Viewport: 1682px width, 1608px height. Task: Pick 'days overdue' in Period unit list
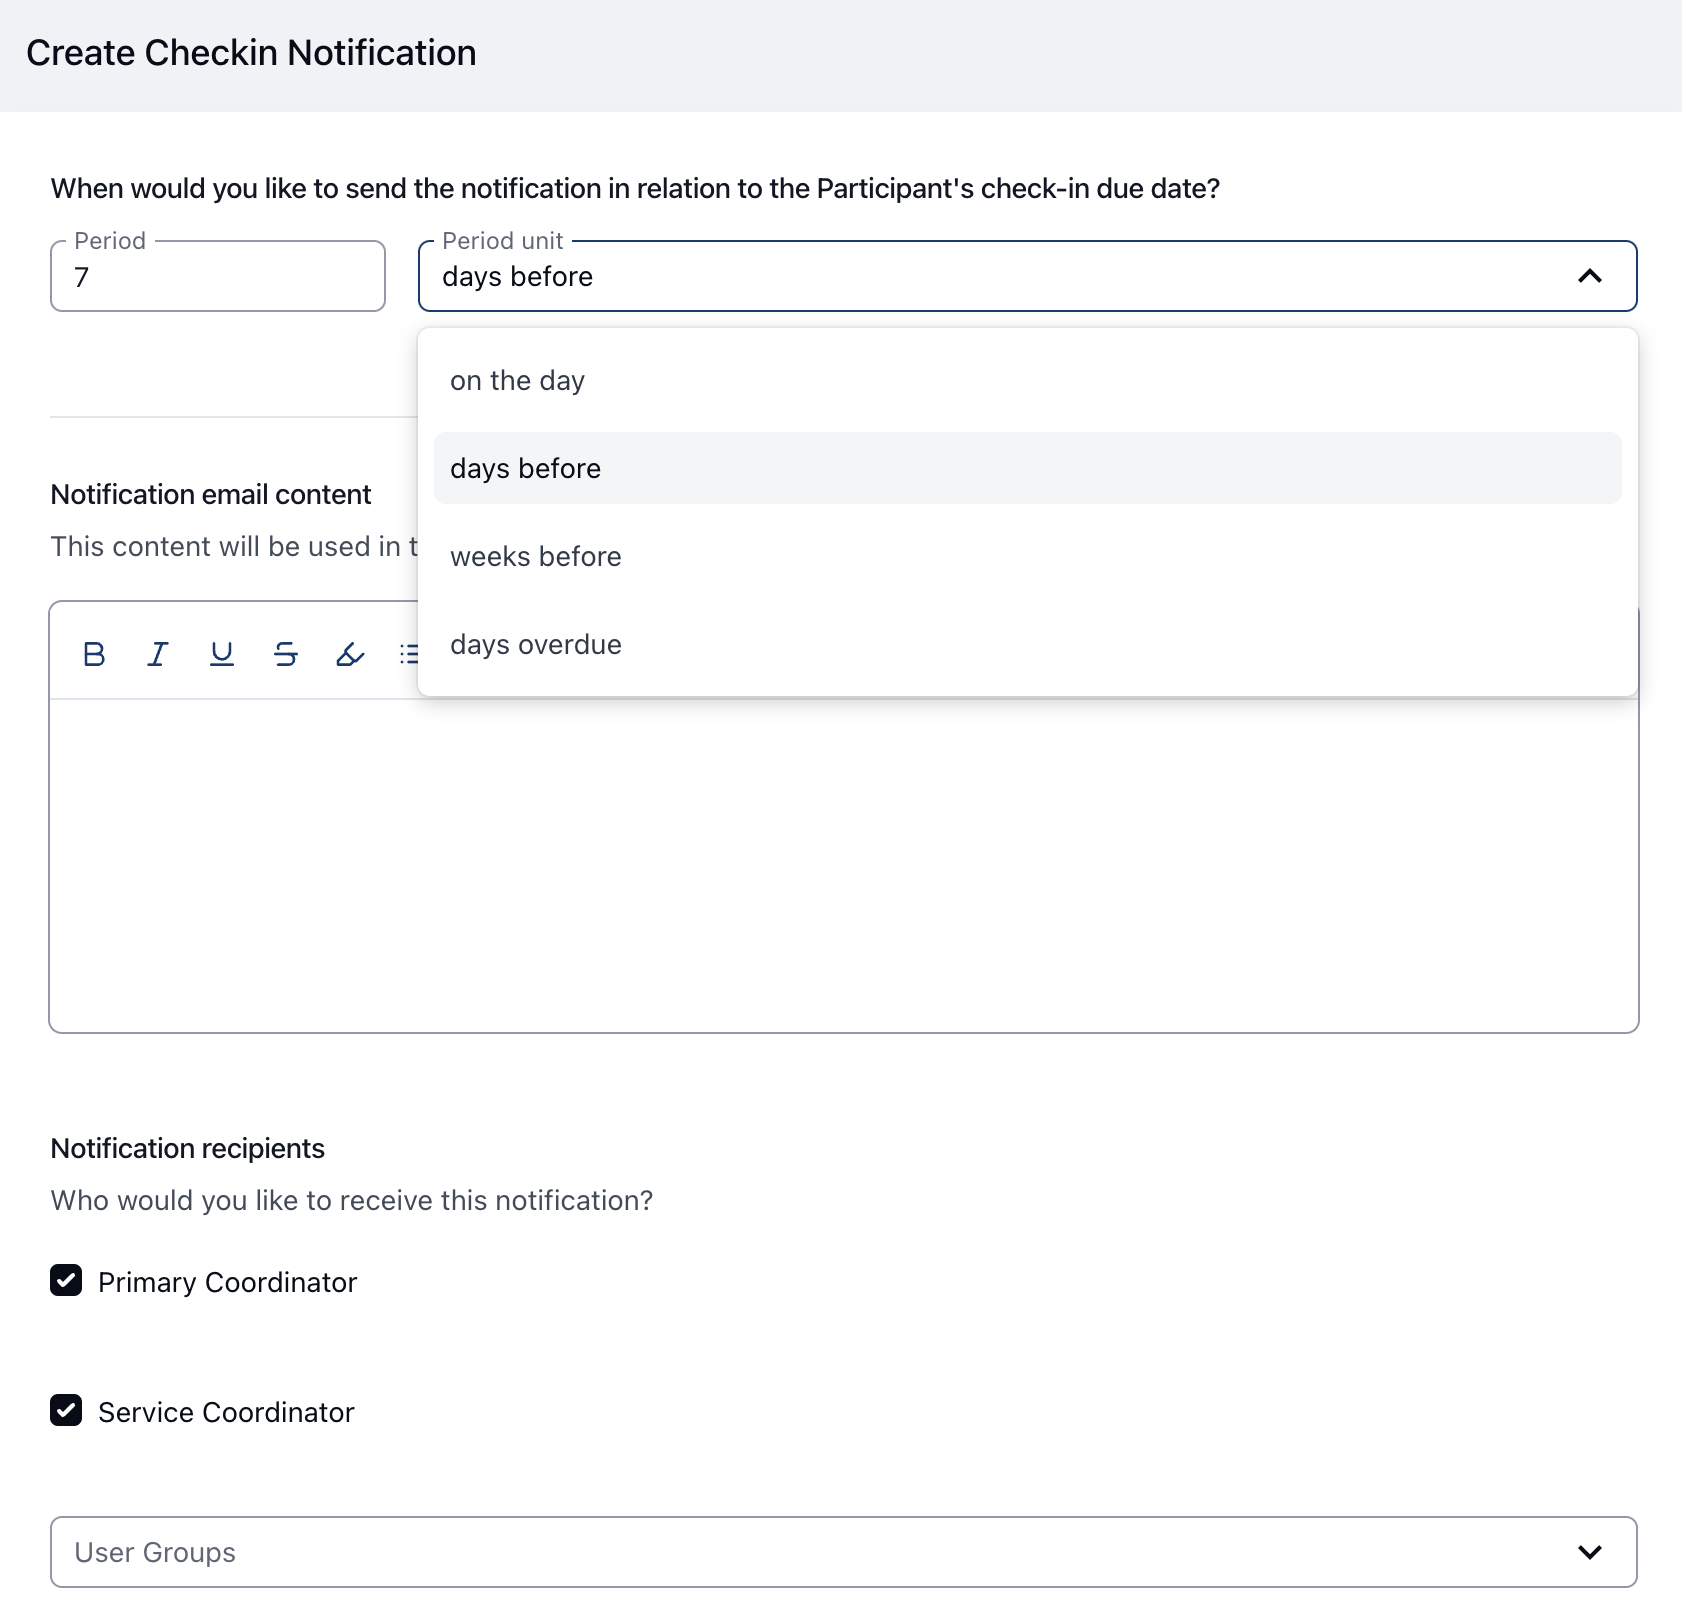coord(536,645)
